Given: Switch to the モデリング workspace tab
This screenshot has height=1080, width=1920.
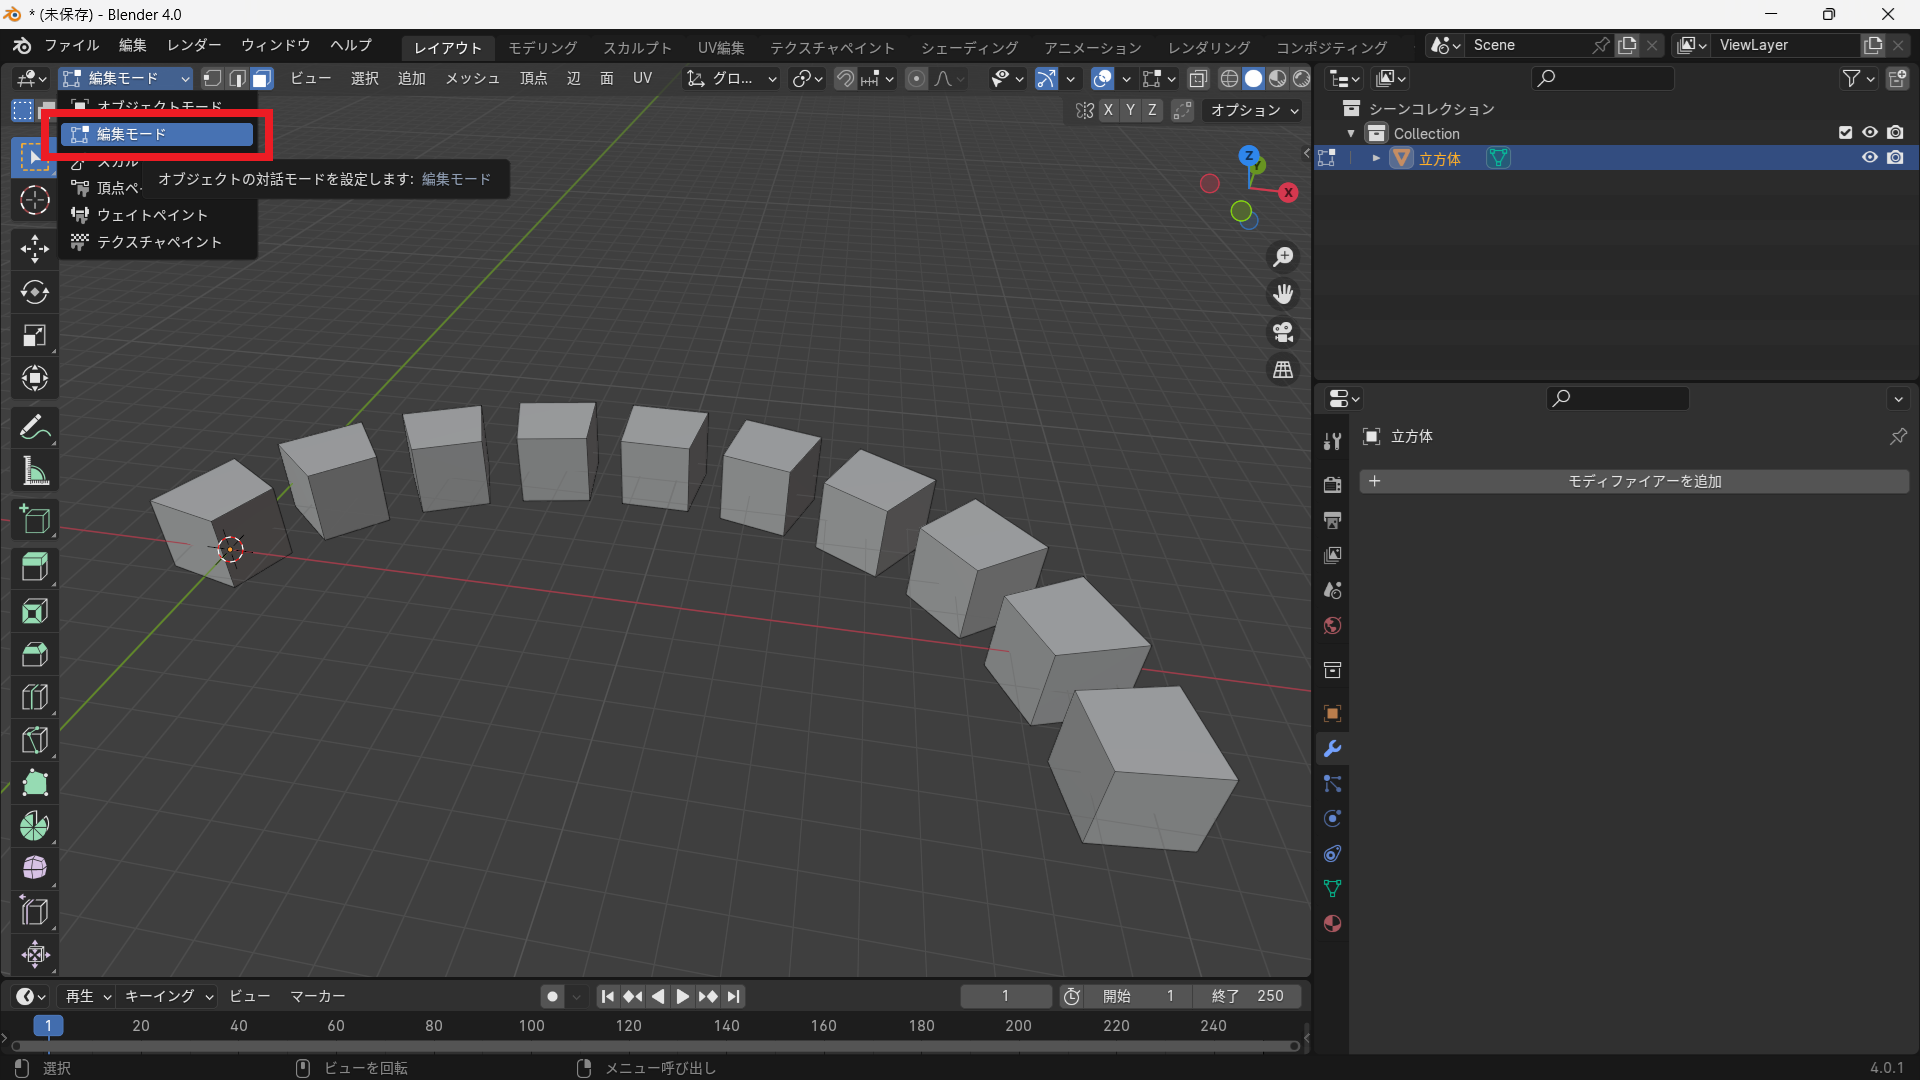Looking at the screenshot, I should coord(542,48).
